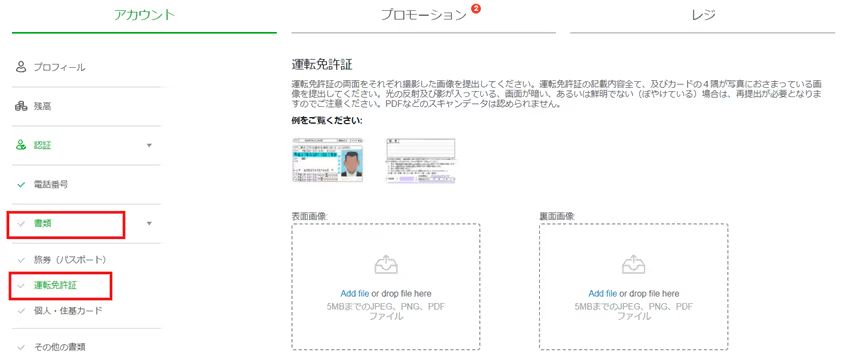The width and height of the screenshot is (850, 360).
Task: Click the upload tray icon for 裏面画像
Action: click(633, 265)
